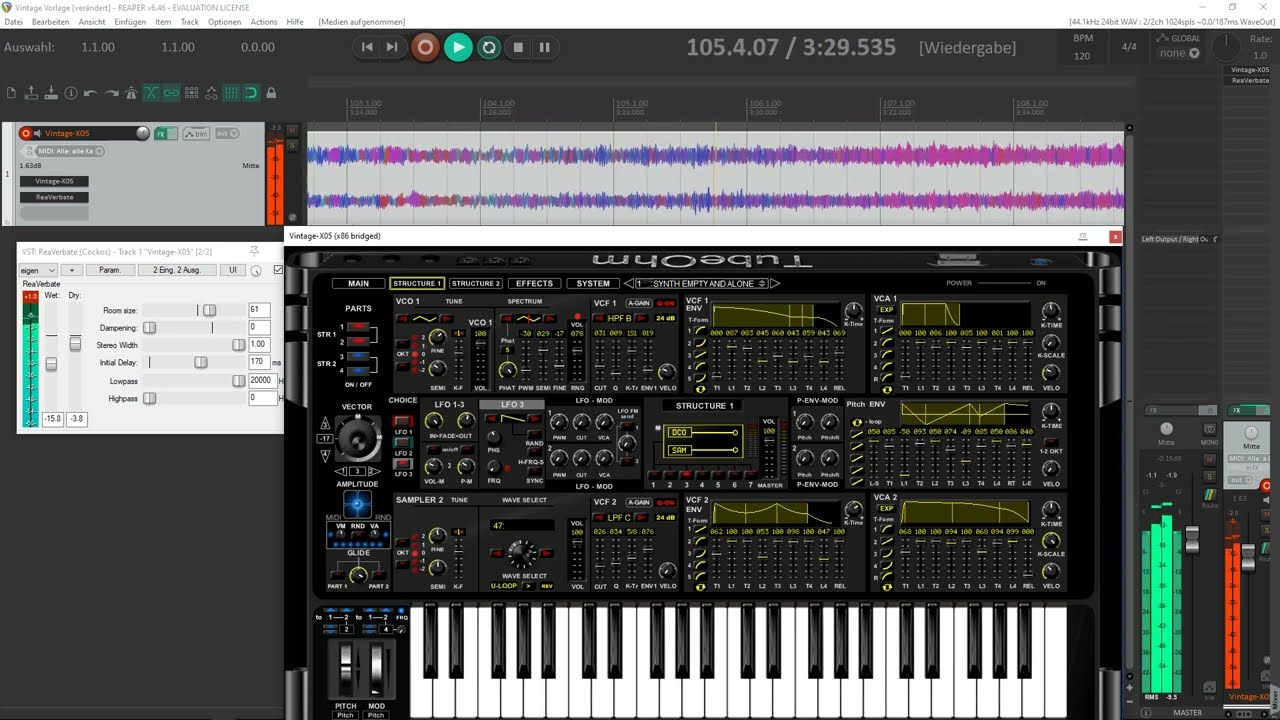Viewport: 1280px width, 720px height.
Task: Toggle the 24 dB switch on VCF 1
Action: click(x=665, y=319)
